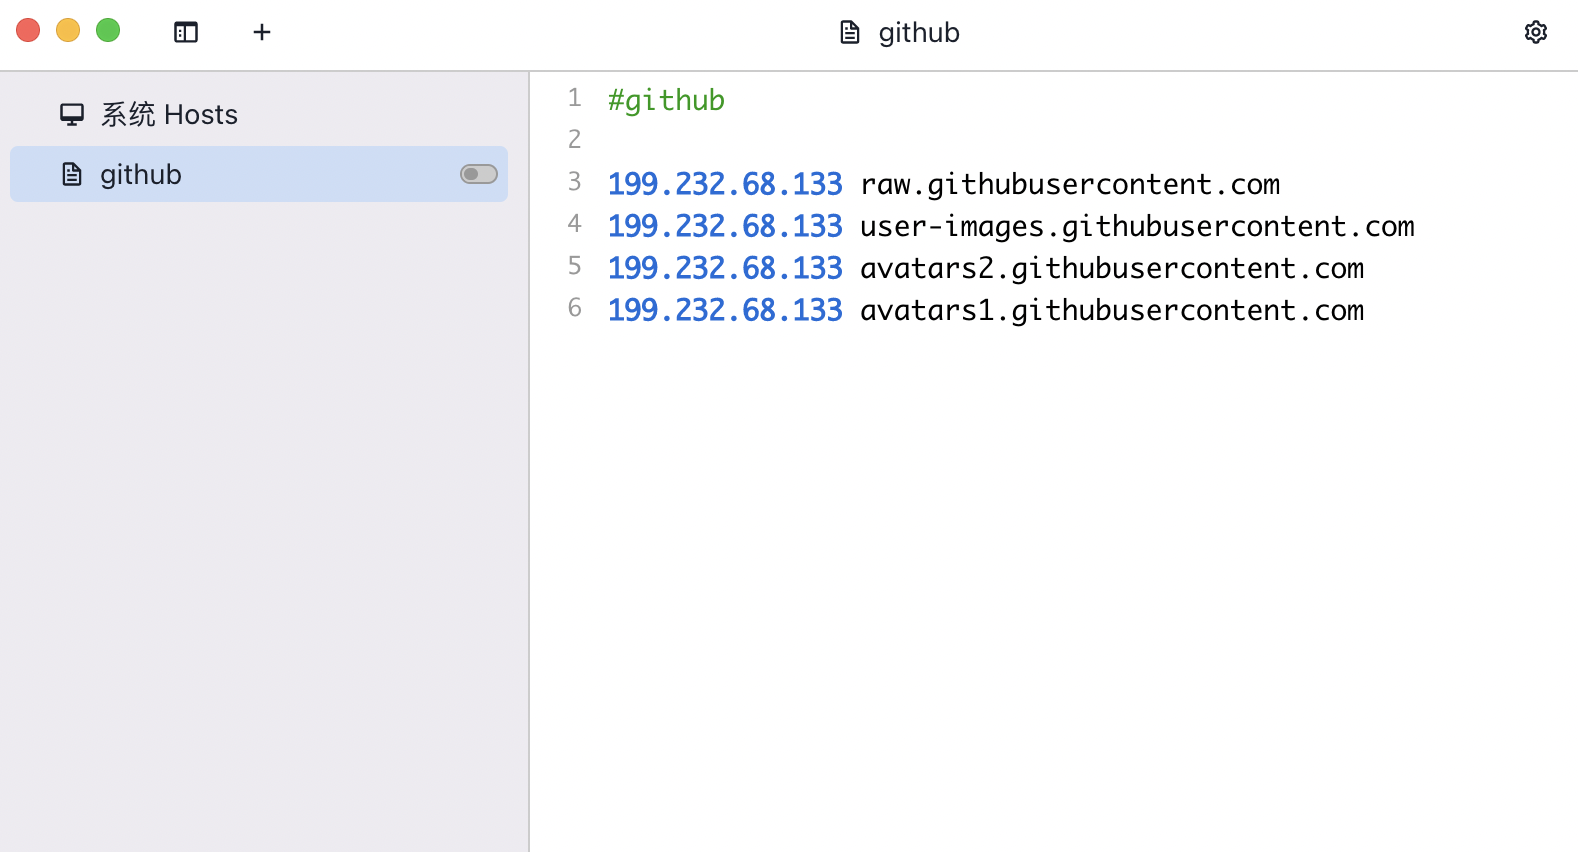
Task: Click the green maximize window button
Action: (108, 30)
